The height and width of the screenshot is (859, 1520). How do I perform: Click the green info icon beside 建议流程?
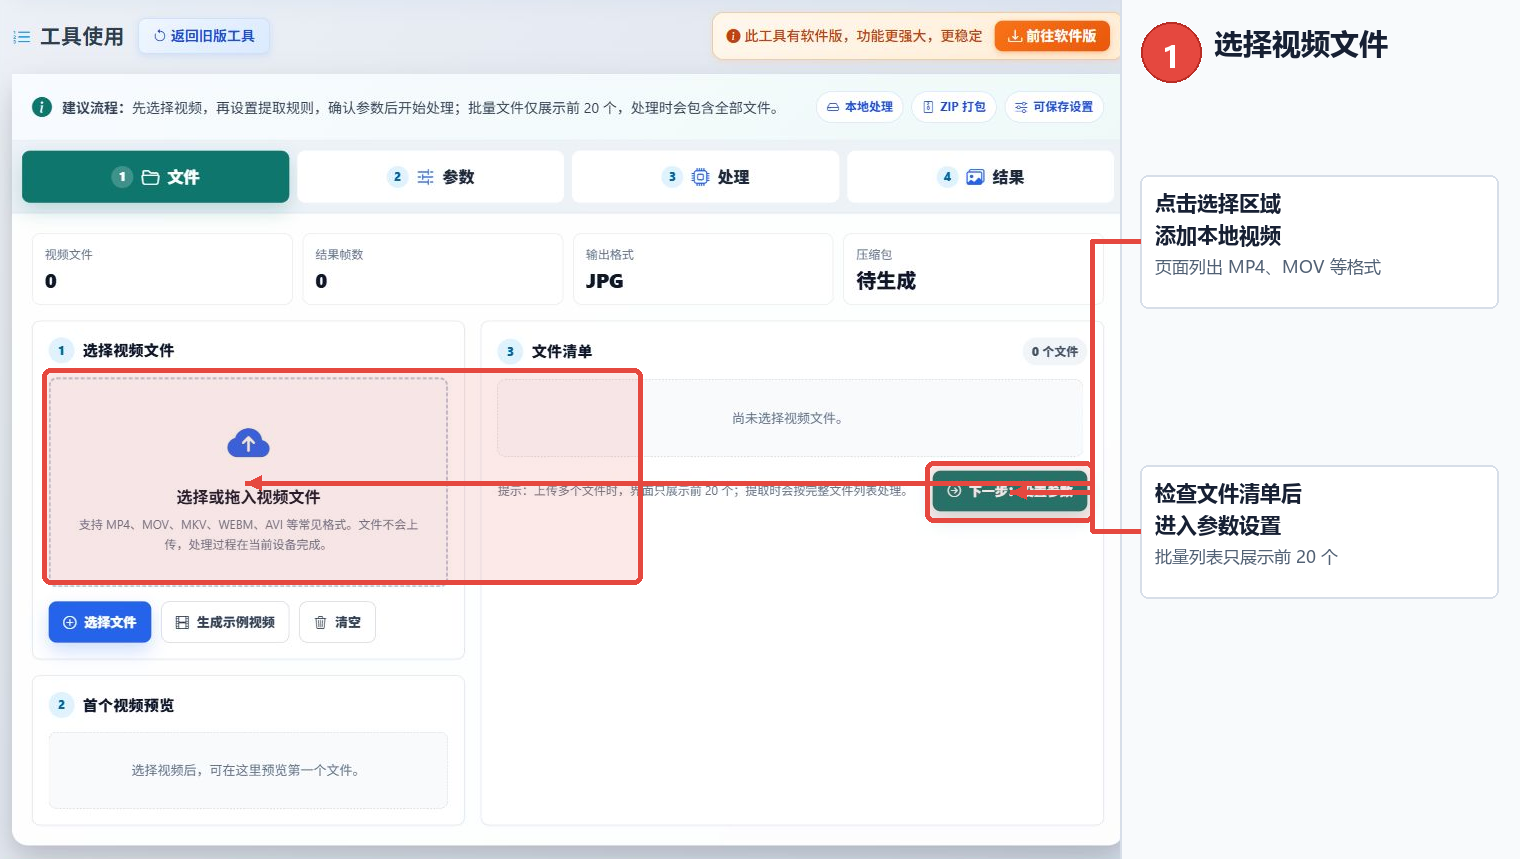click(x=42, y=107)
